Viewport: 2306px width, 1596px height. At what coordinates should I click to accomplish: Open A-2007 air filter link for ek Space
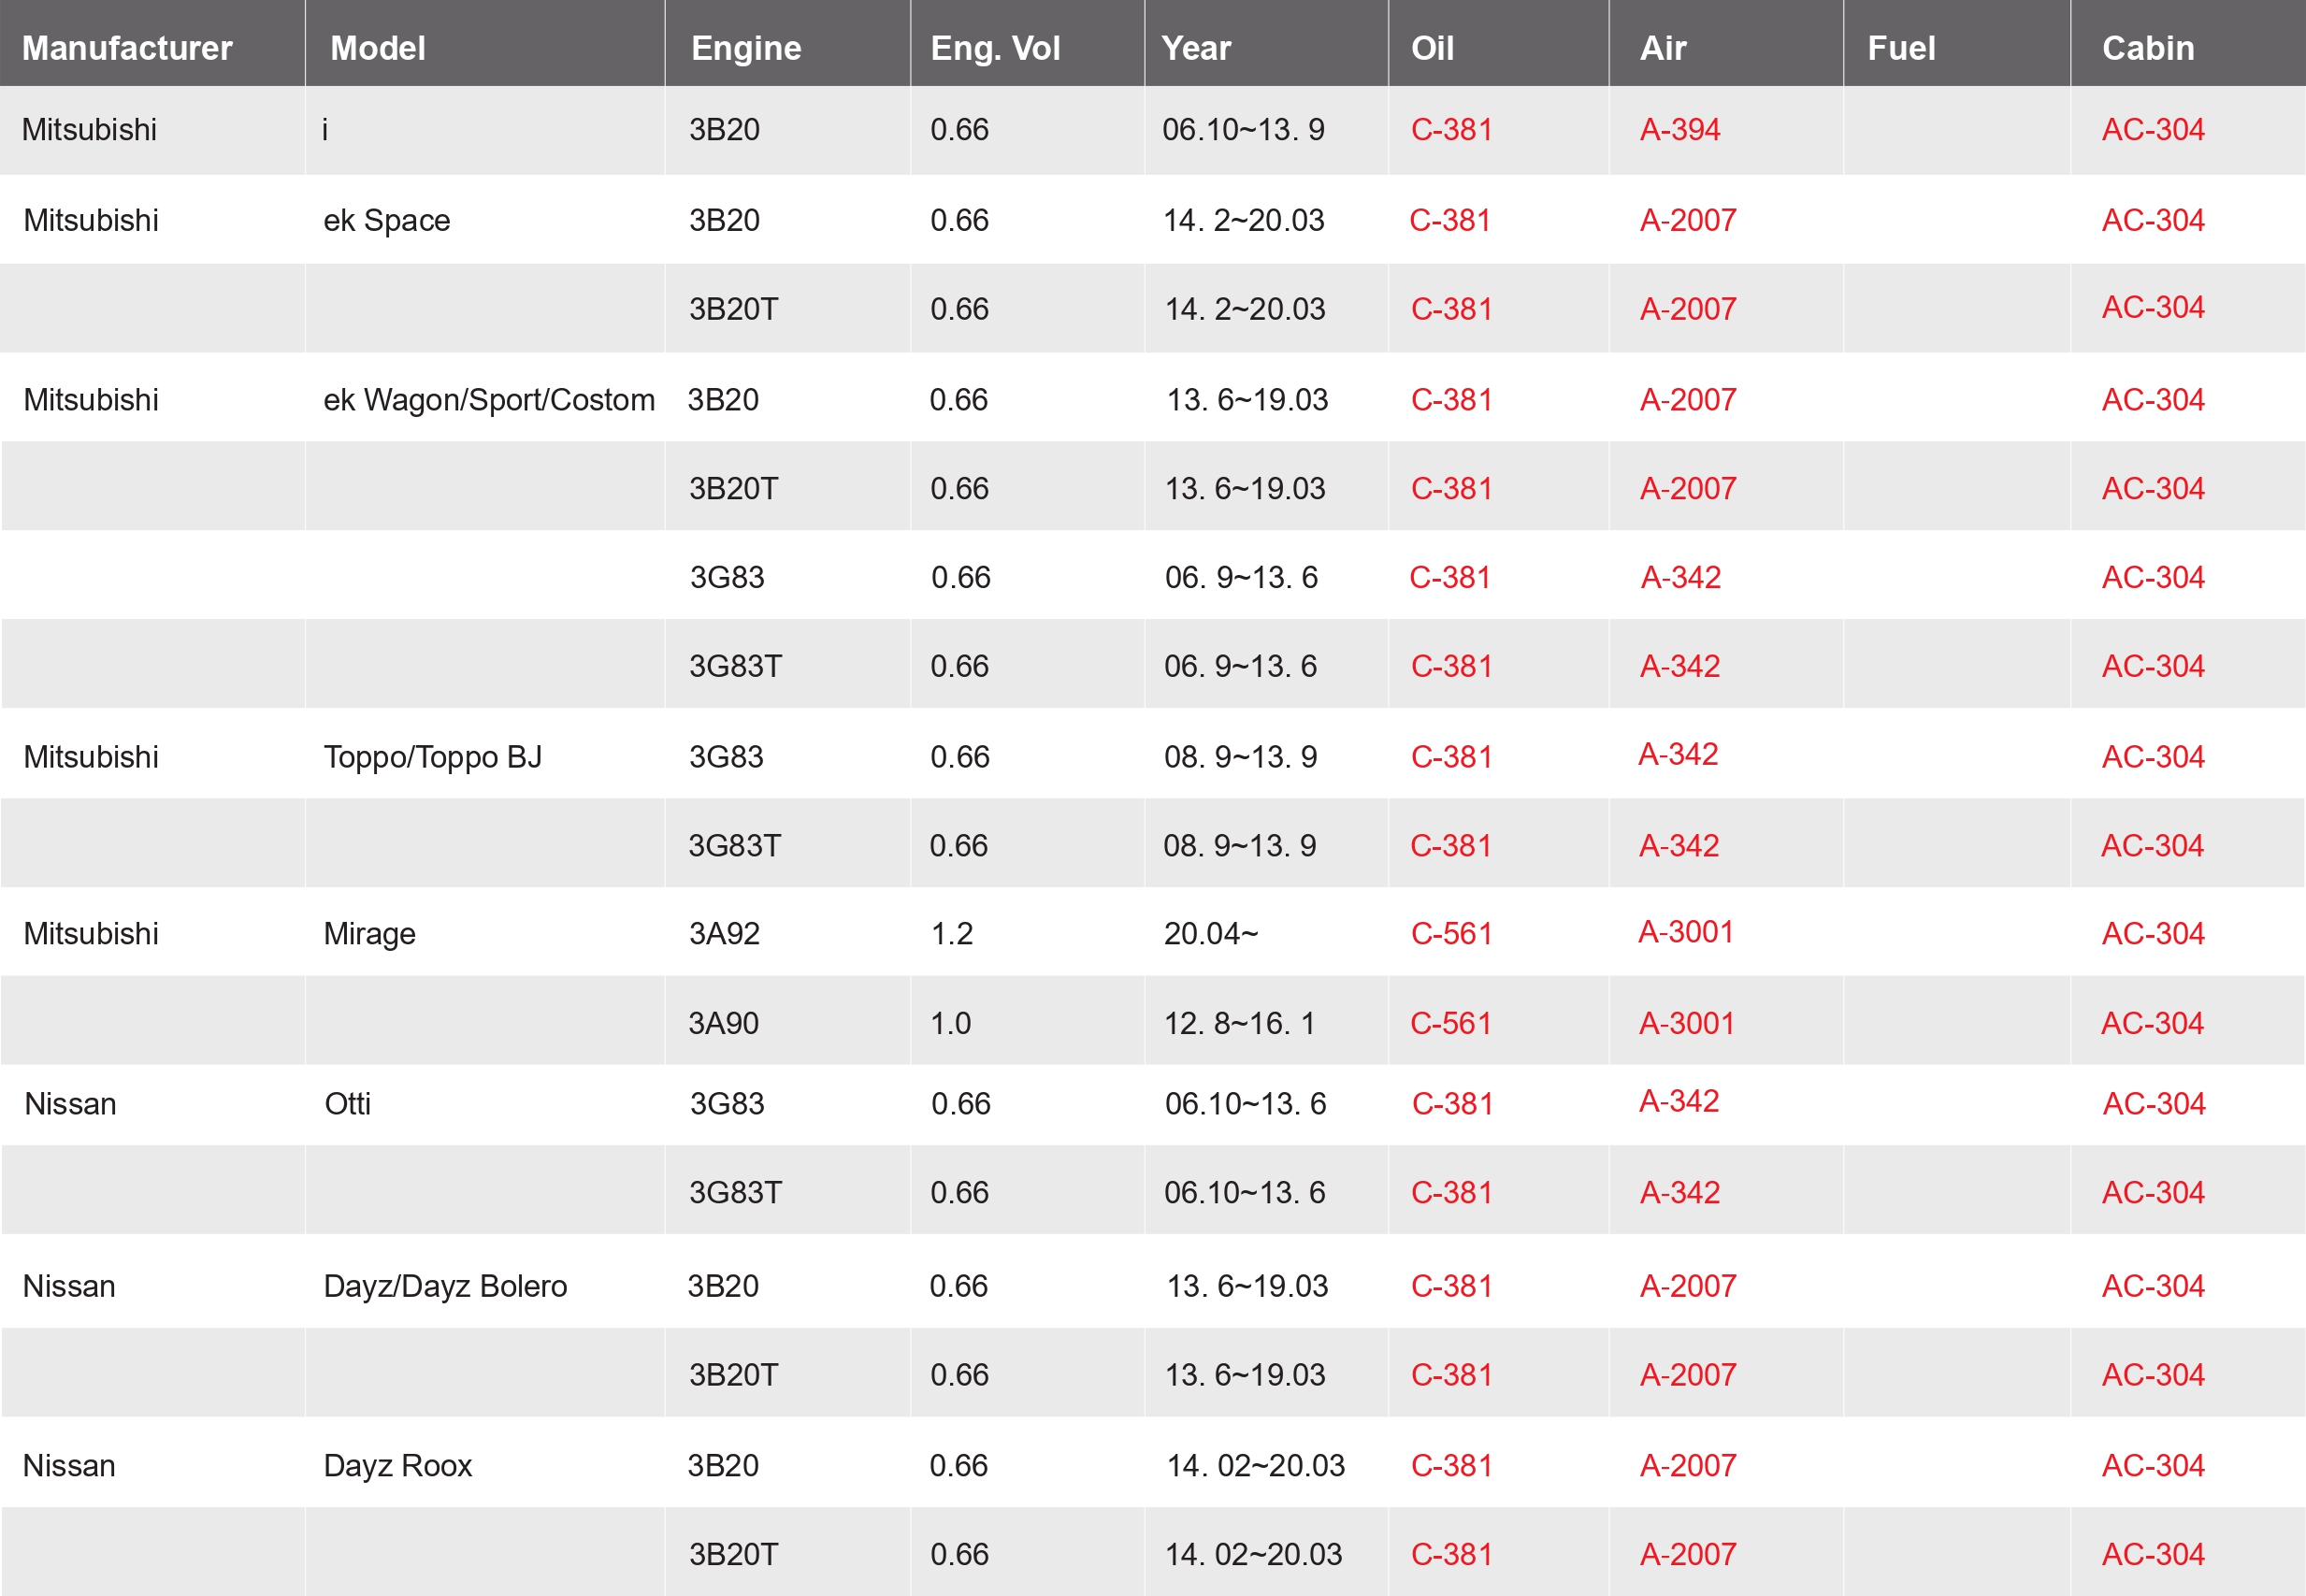[x=1688, y=220]
